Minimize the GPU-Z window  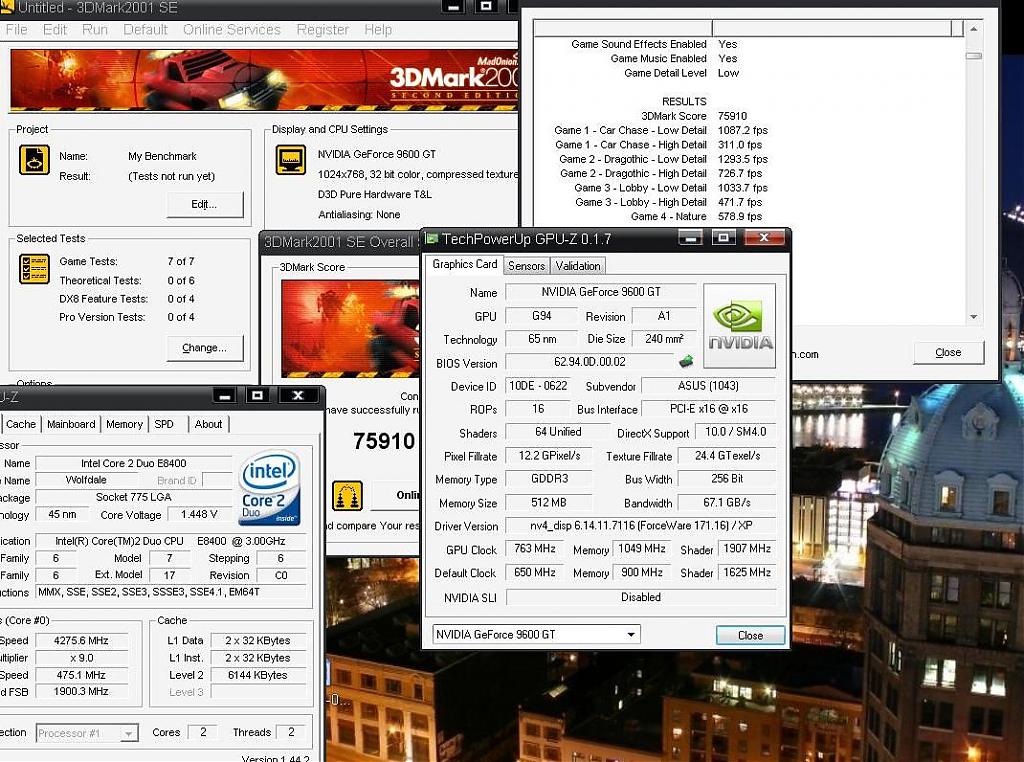click(x=690, y=238)
